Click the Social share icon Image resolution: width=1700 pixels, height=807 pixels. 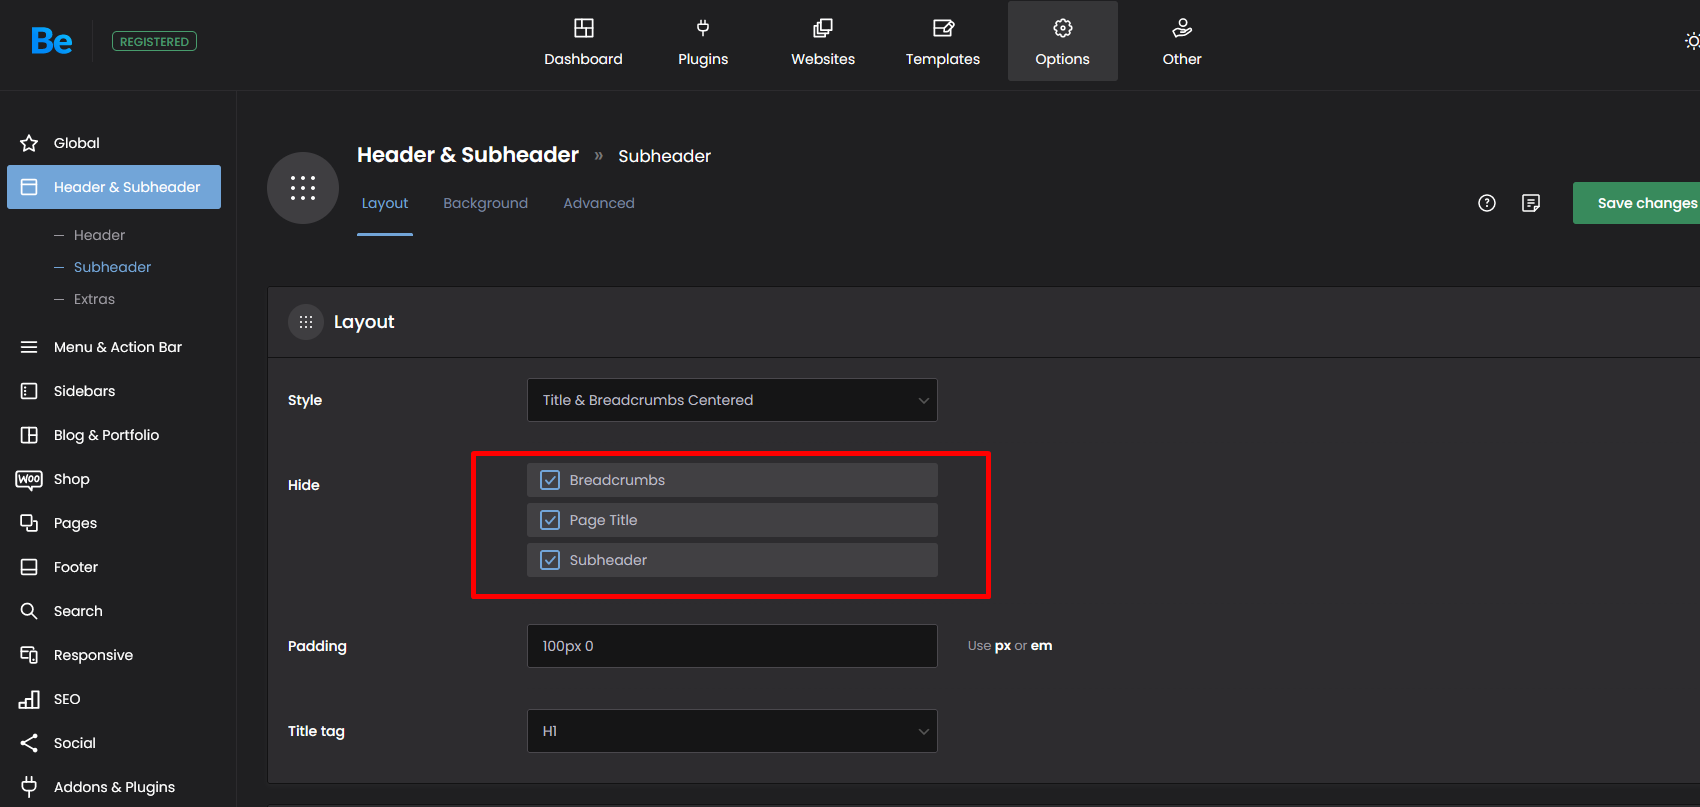[29, 743]
